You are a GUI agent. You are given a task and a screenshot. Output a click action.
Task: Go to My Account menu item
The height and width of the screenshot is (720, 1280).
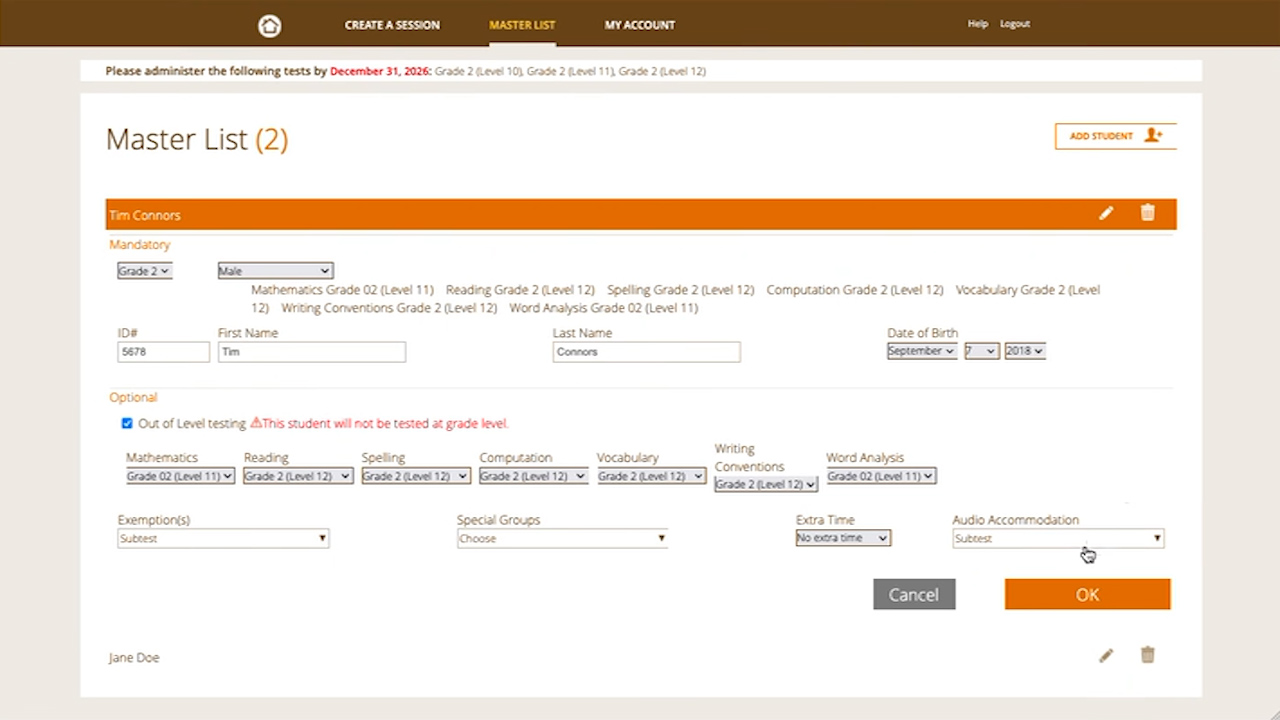pos(639,25)
